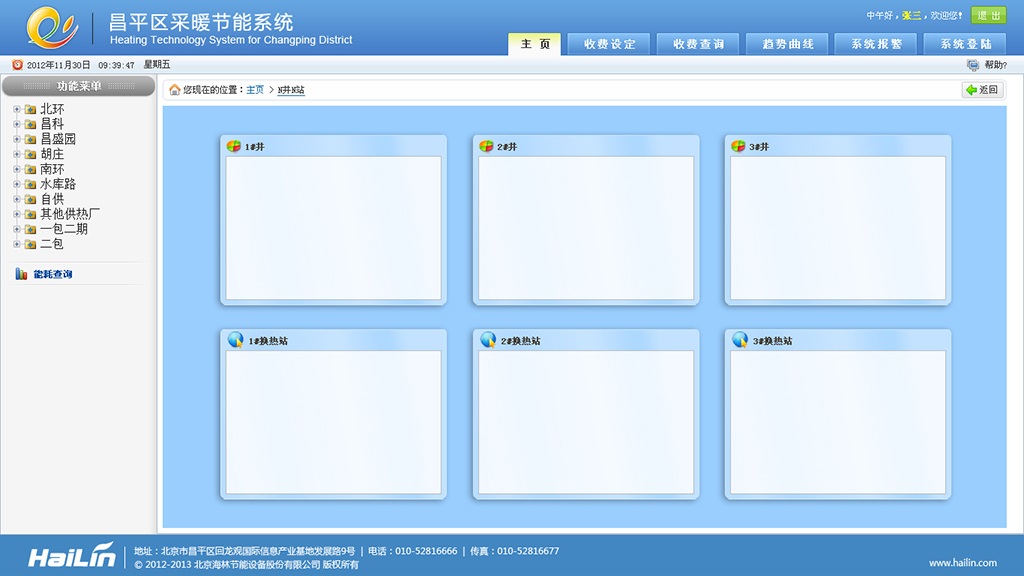Expand the 水库路 tree node
Screen dimensions: 1024x576
(x=17, y=185)
